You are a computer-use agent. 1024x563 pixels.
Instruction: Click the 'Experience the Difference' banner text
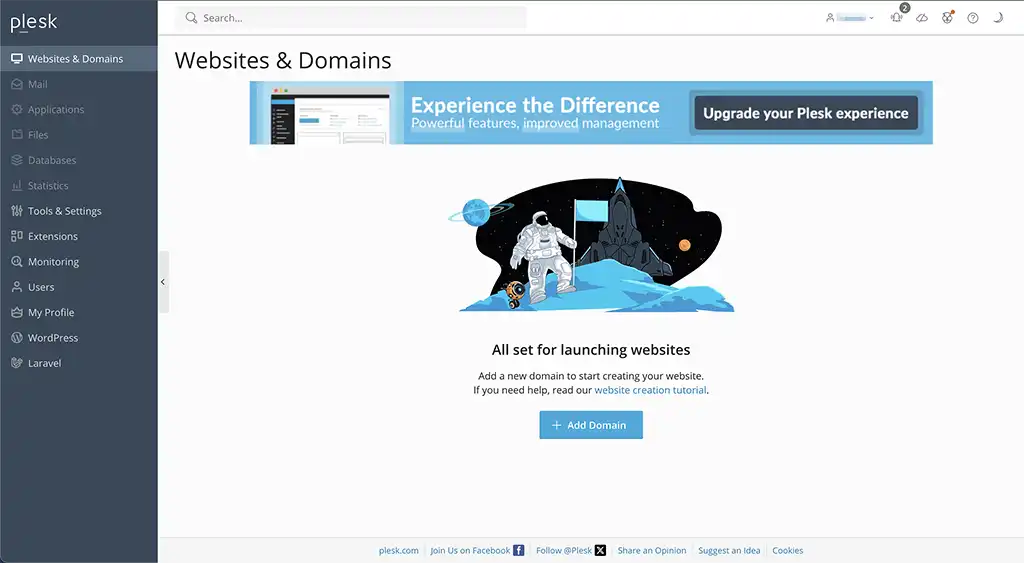[x=535, y=105]
